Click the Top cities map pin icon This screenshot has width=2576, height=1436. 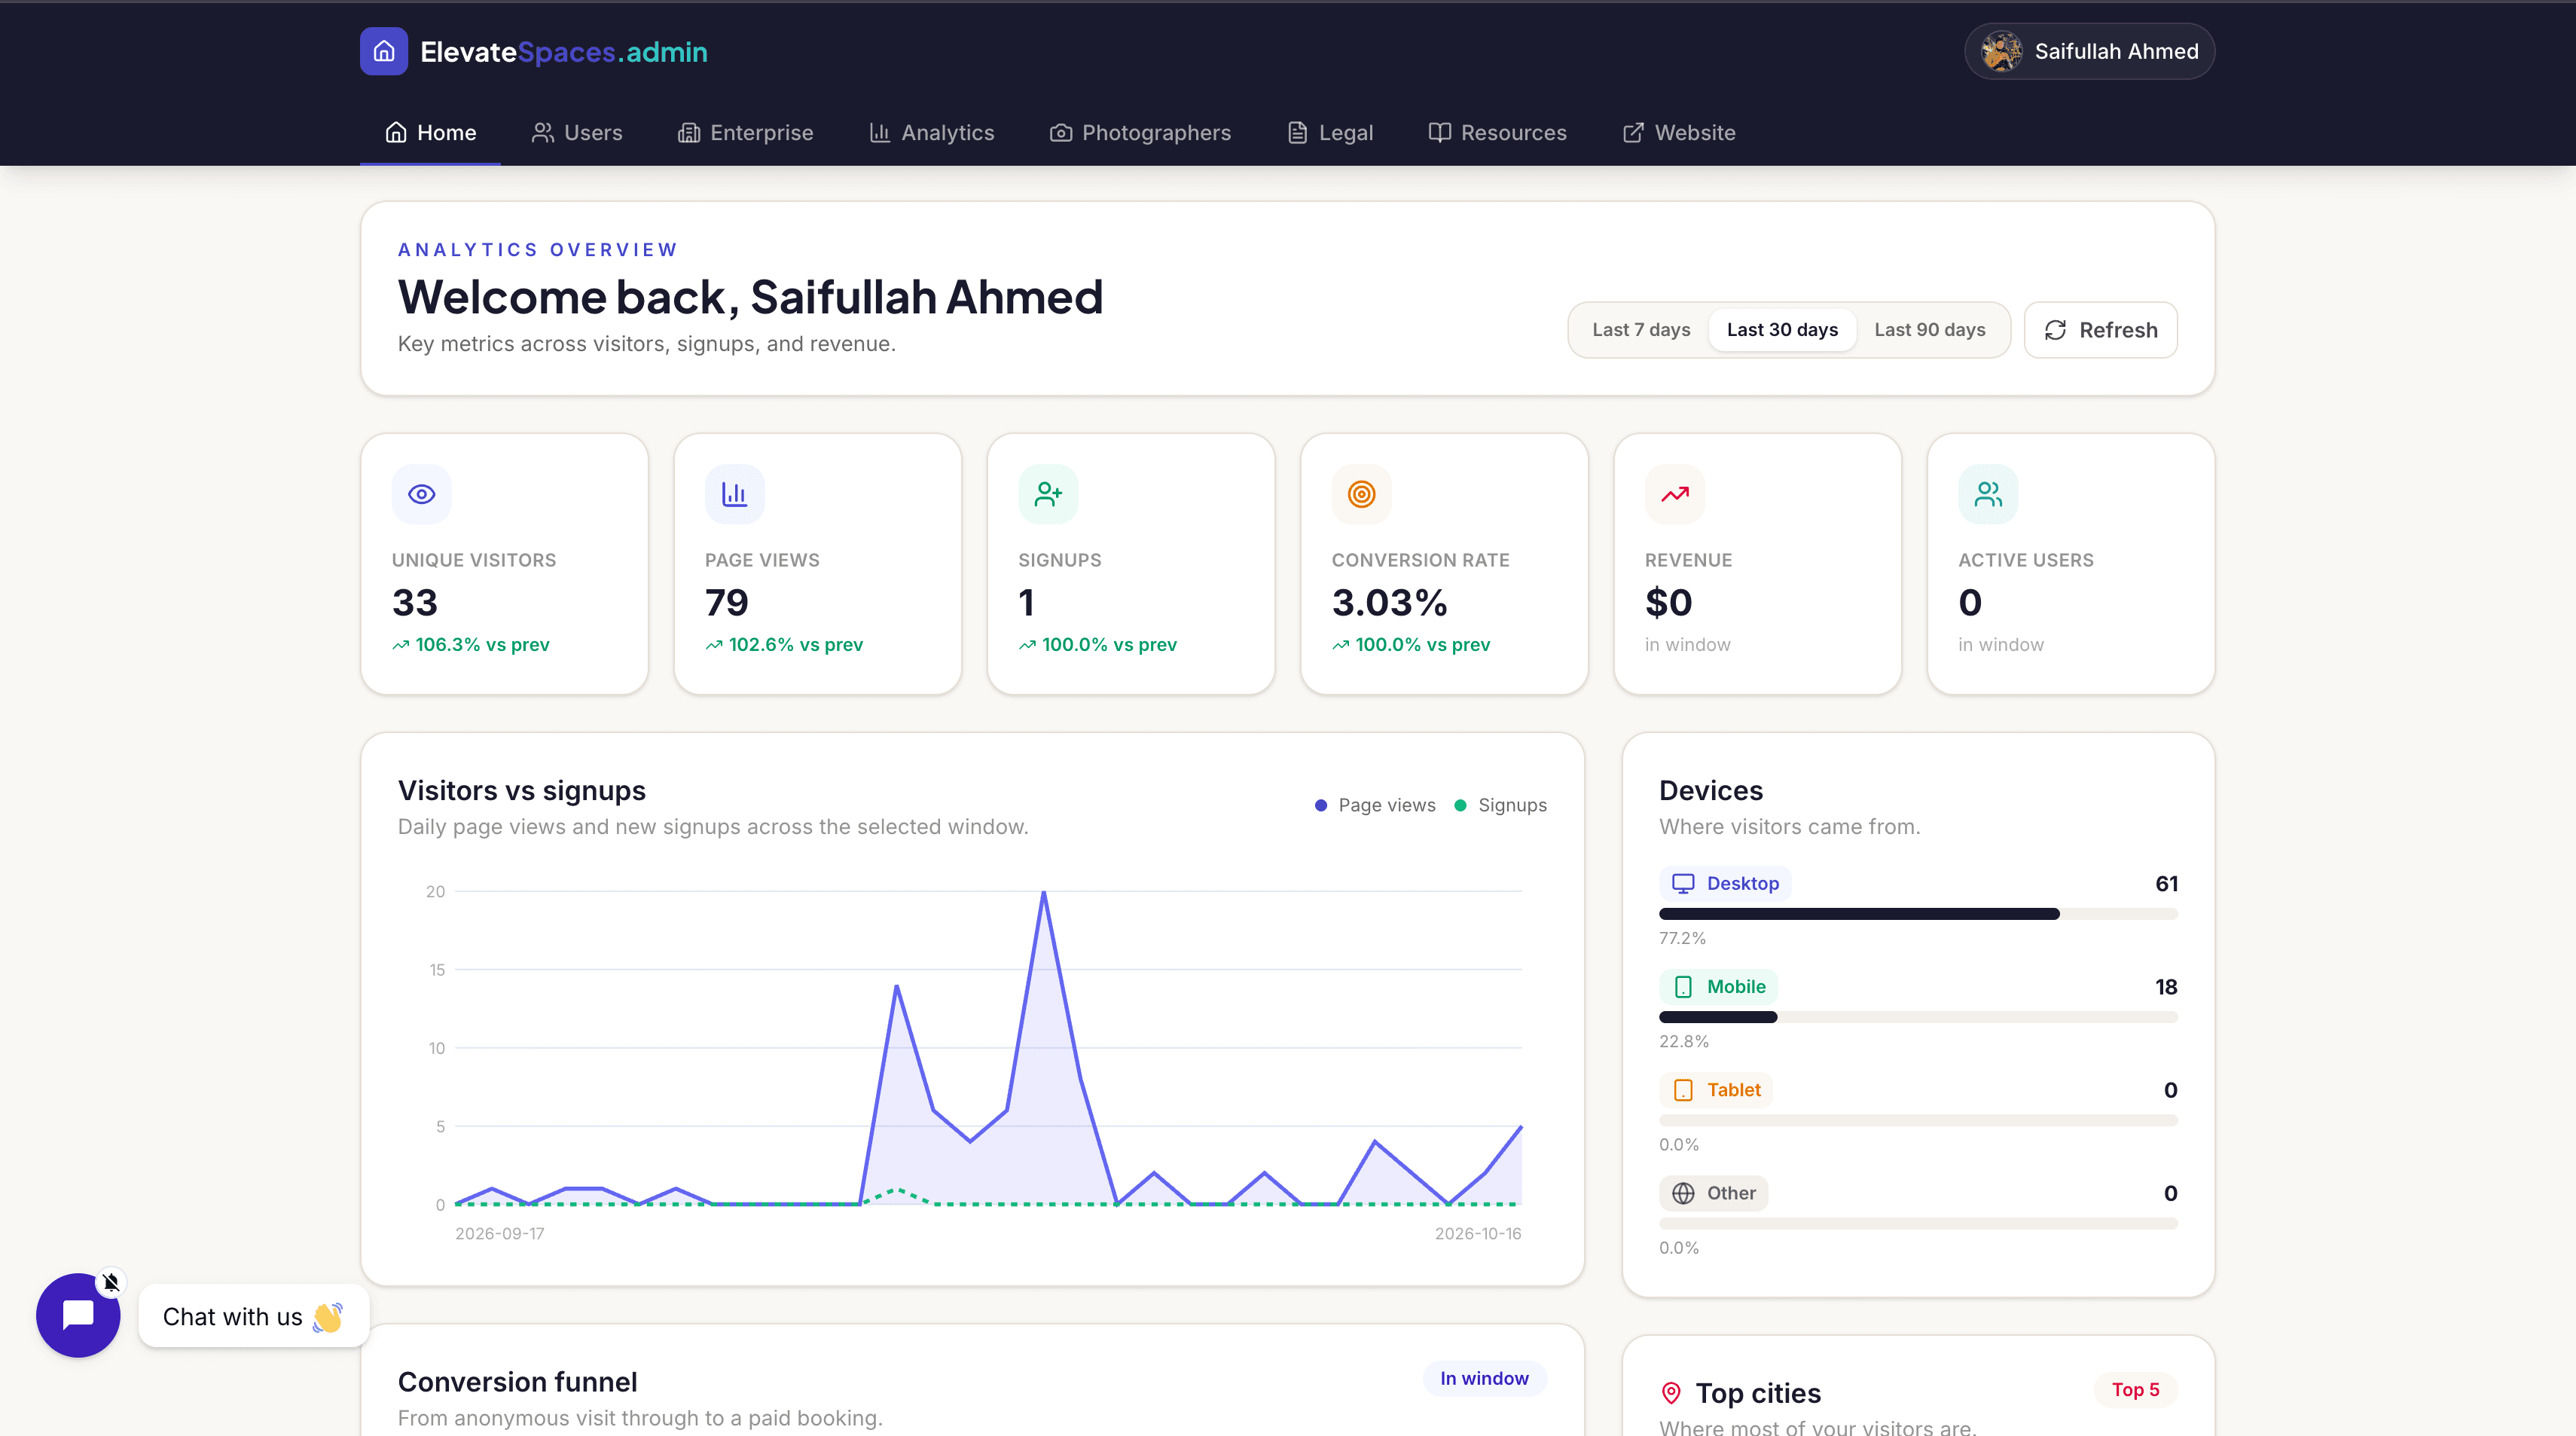(1671, 1392)
